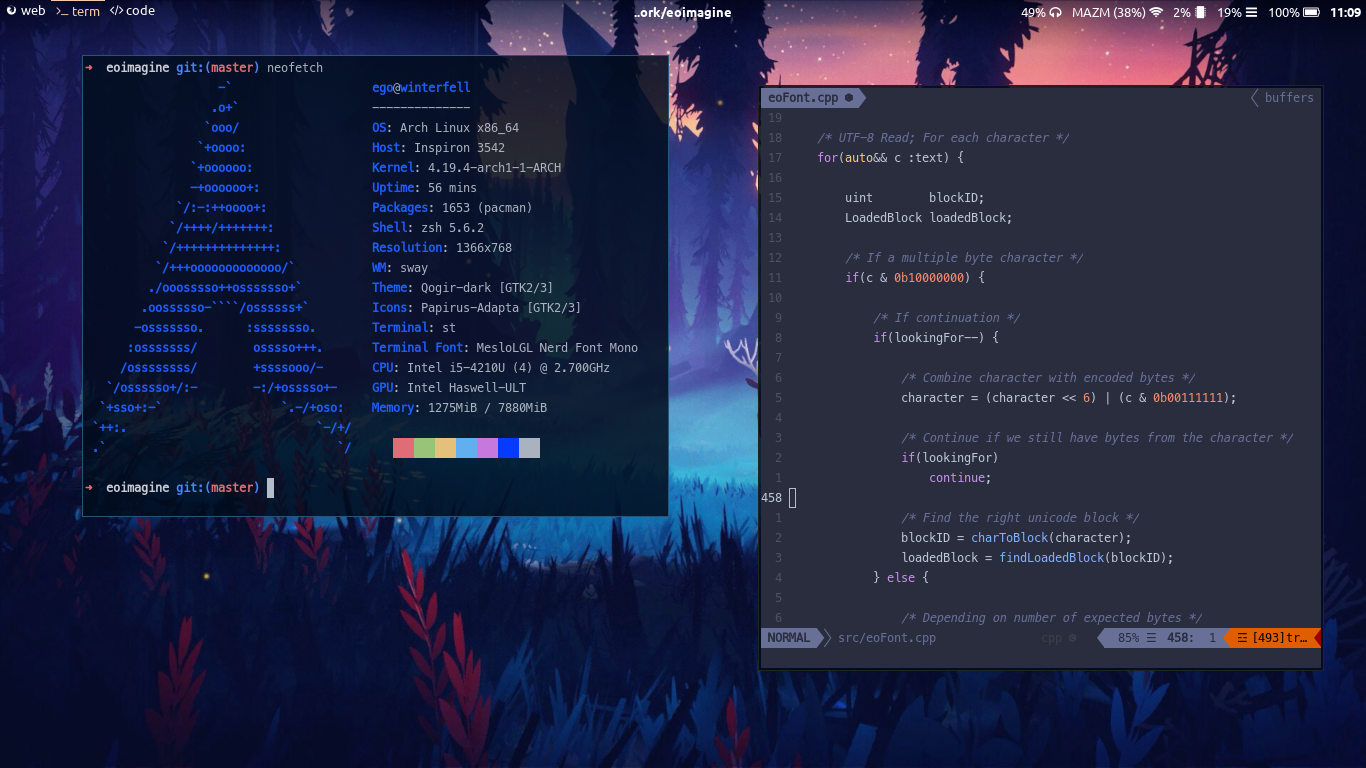
Task: Switch to the code workspace
Action: 132,11
